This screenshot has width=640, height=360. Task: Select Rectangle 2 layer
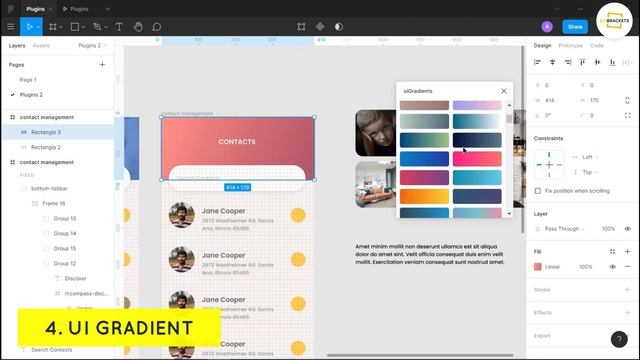tap(46, 147)
